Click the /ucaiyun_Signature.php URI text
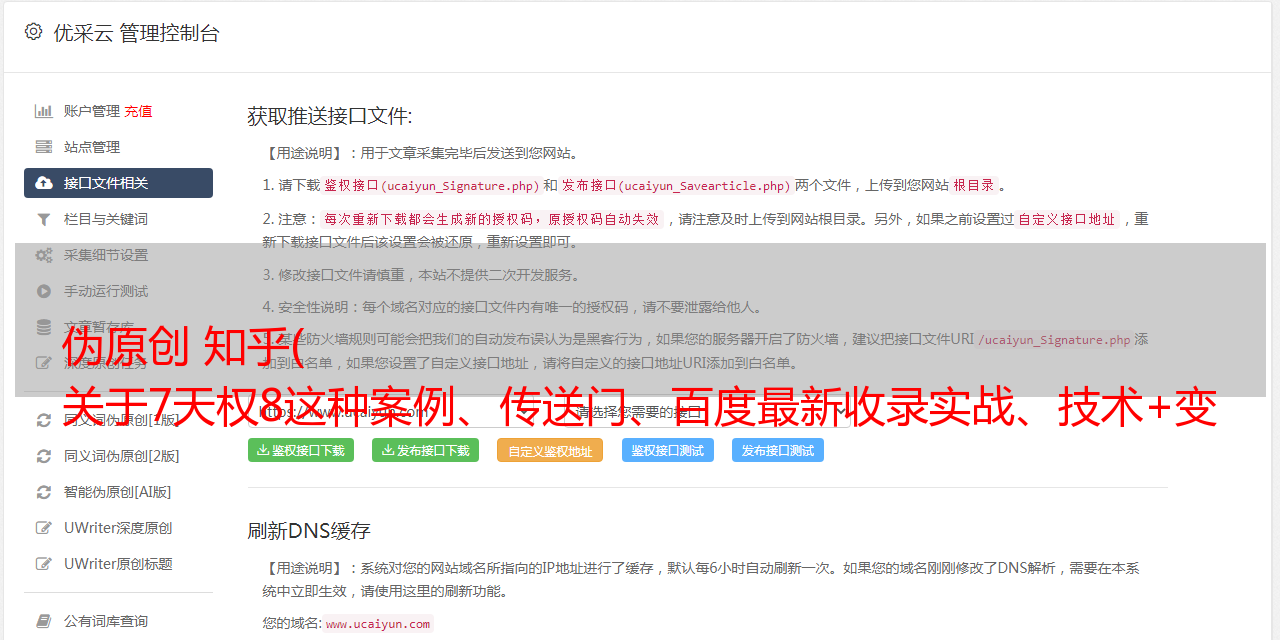1280x640 pixels. click(1054, 340)
